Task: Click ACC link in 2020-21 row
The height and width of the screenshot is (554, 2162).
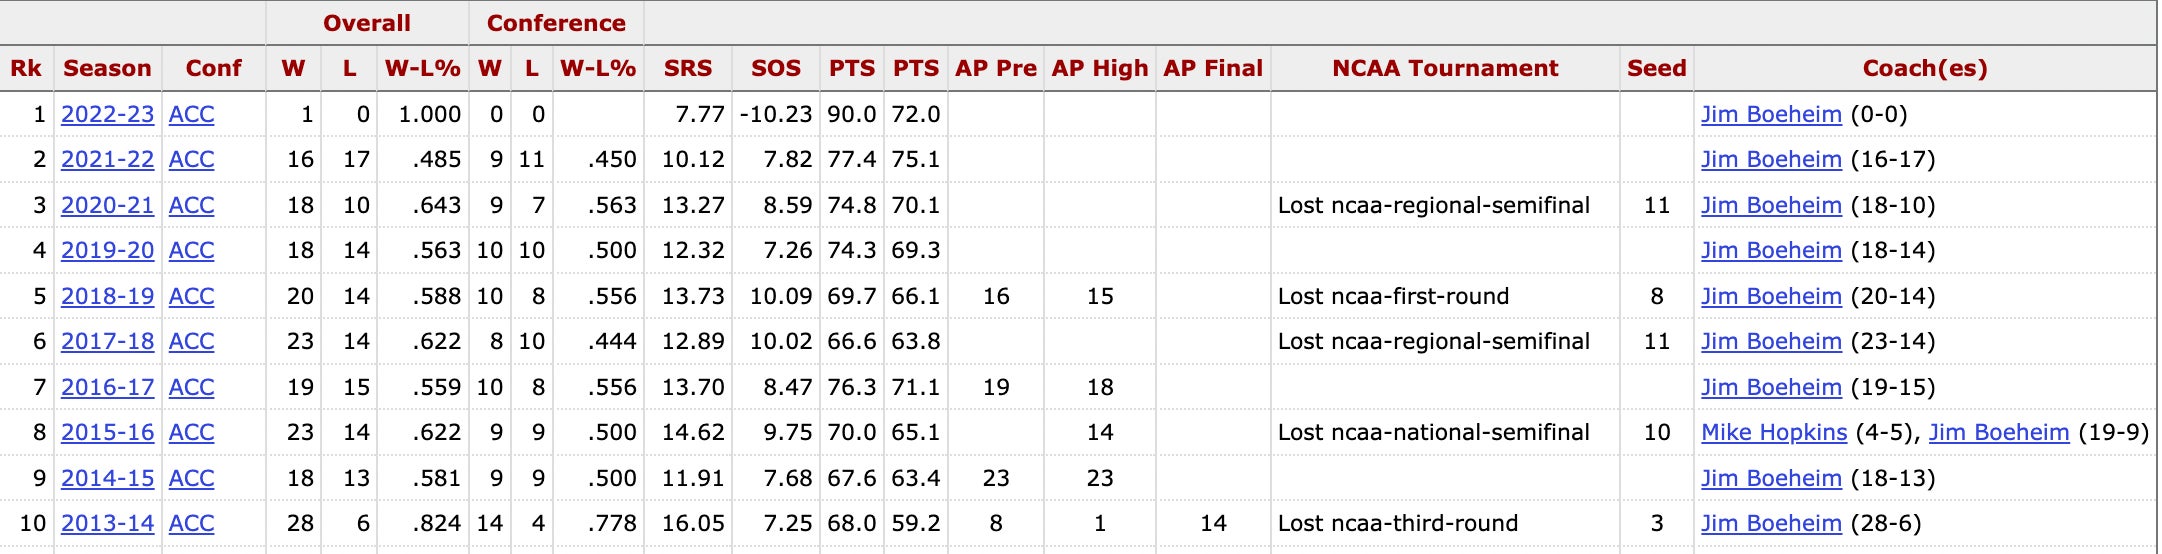Action: point(191,205)
